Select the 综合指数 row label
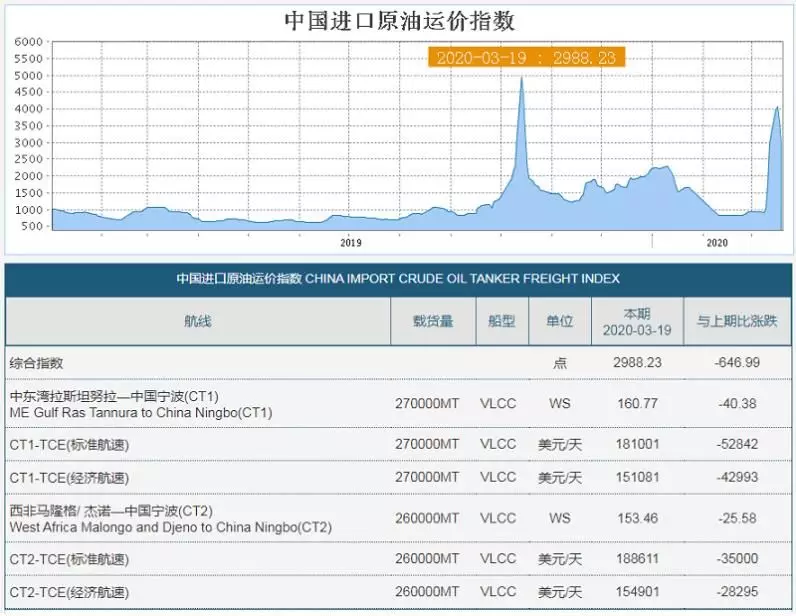 (36, 363)
